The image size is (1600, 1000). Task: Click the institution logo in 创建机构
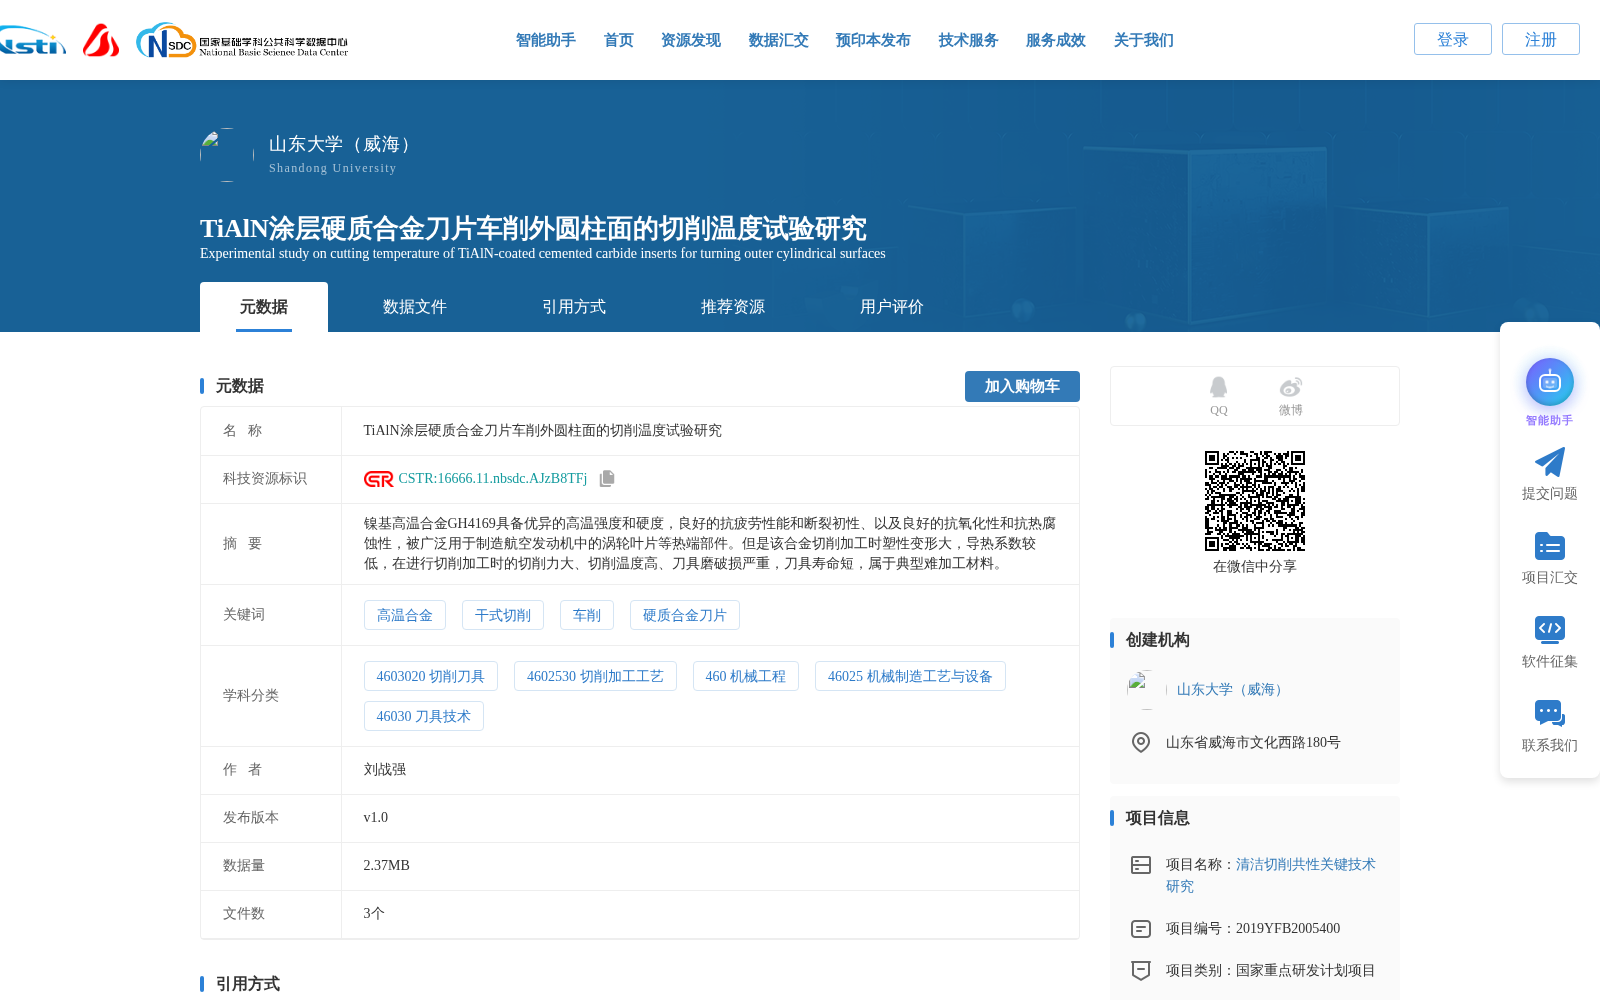tap(1146, 690)
